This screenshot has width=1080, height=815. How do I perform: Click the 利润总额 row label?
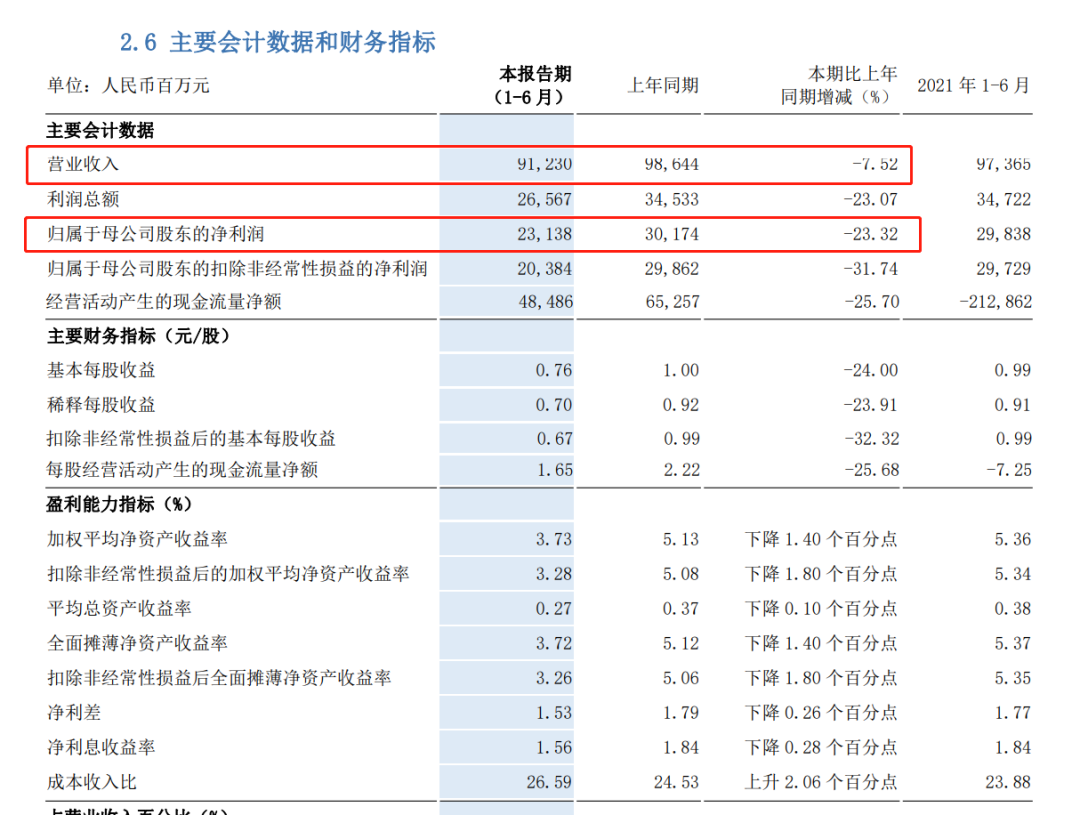[83, 200]
